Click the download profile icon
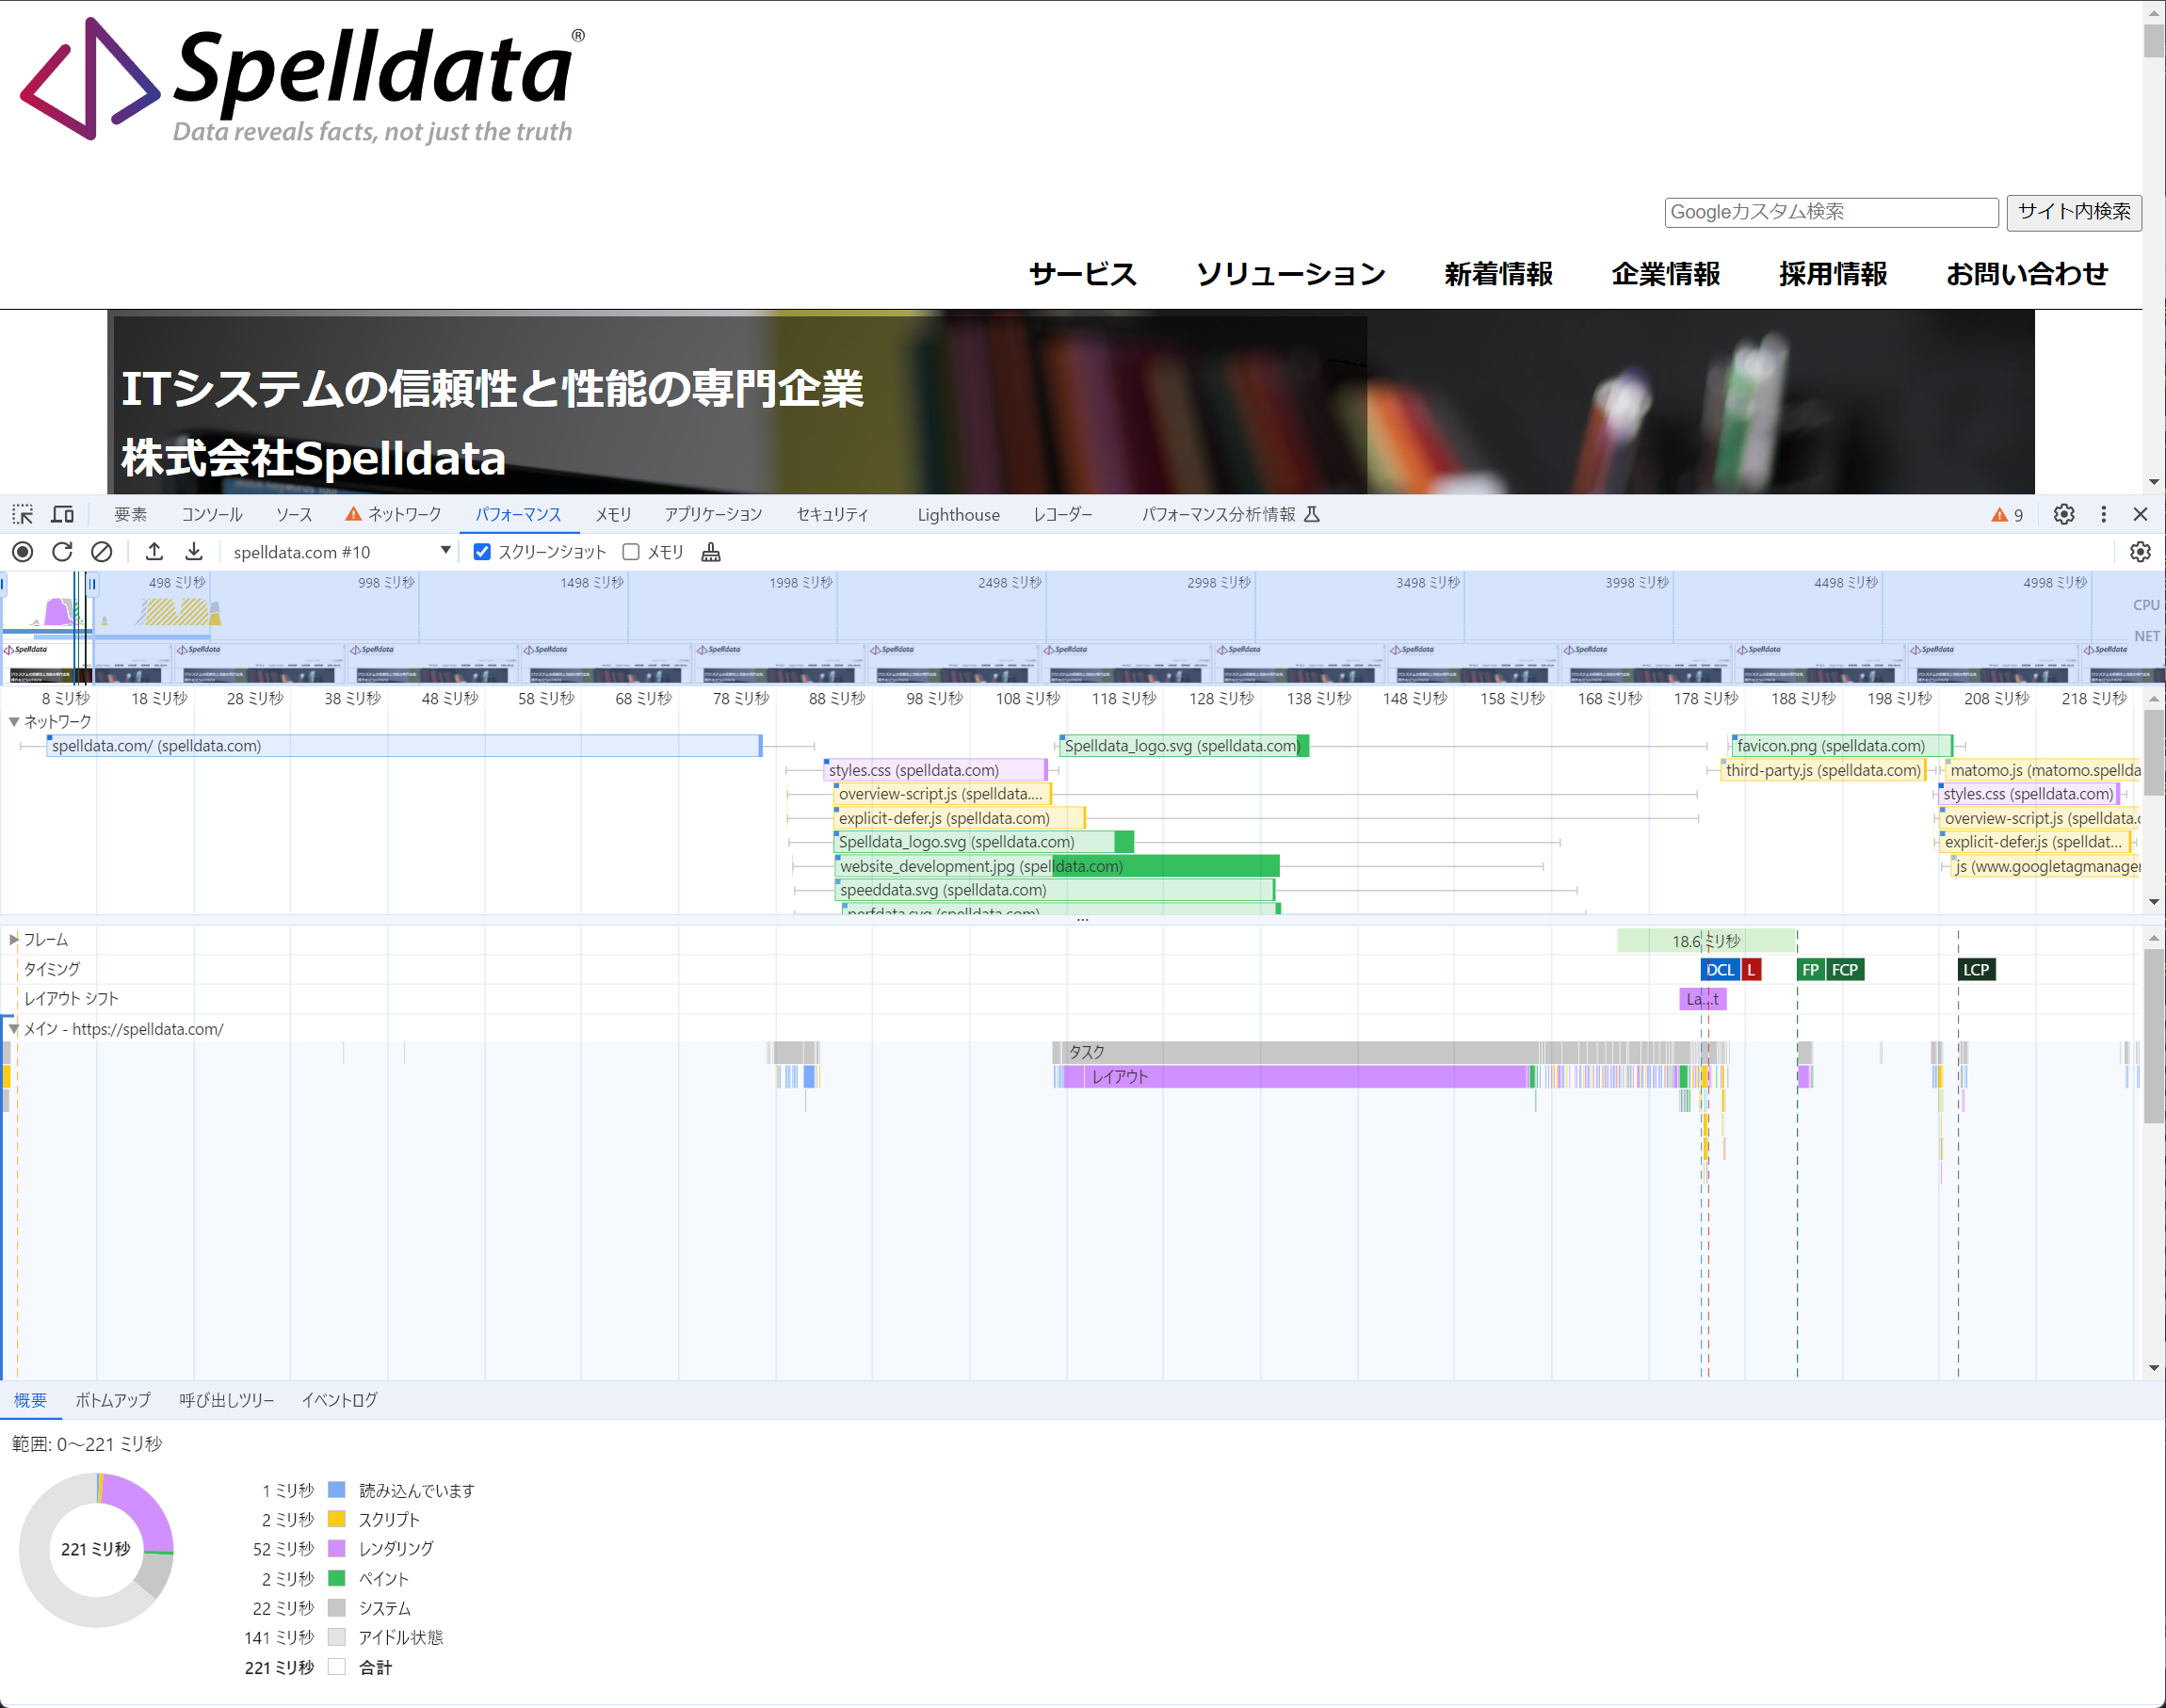Screen dimensions: 2166x1708 (194, 552)
